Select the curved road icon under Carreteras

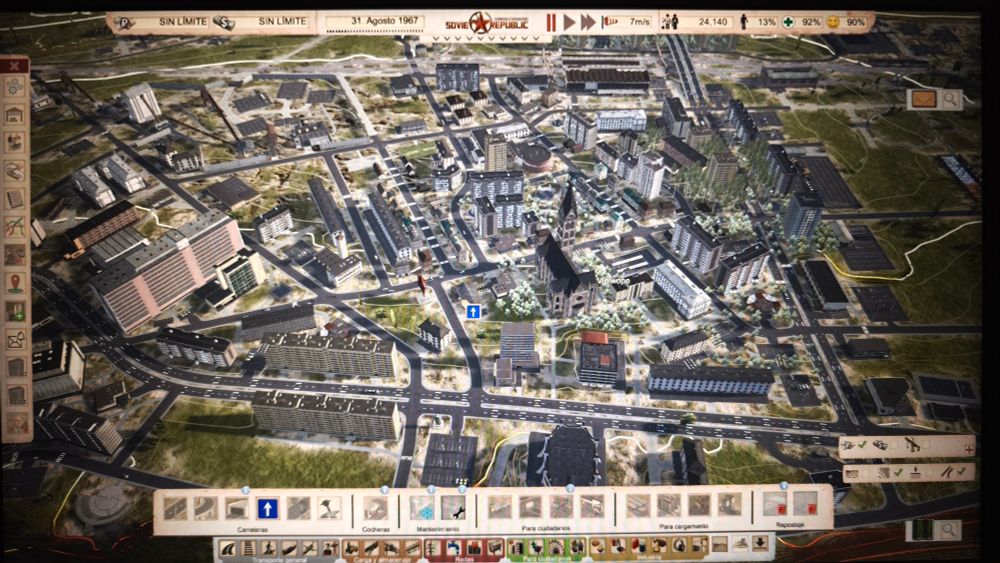pyautogui.click(x=205, y=509)
